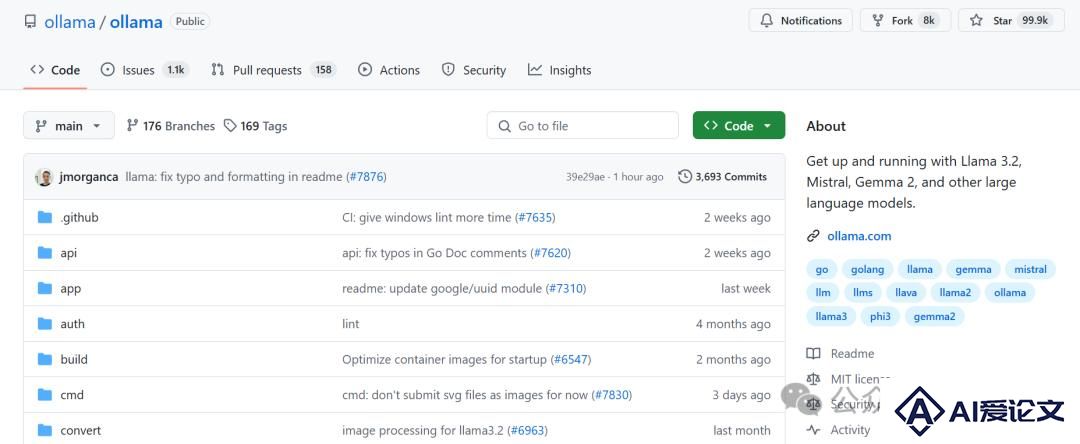This screenshot has width=1080, height=444.
Task: Open jmorganca's profile link
Action: click(88, 177)
